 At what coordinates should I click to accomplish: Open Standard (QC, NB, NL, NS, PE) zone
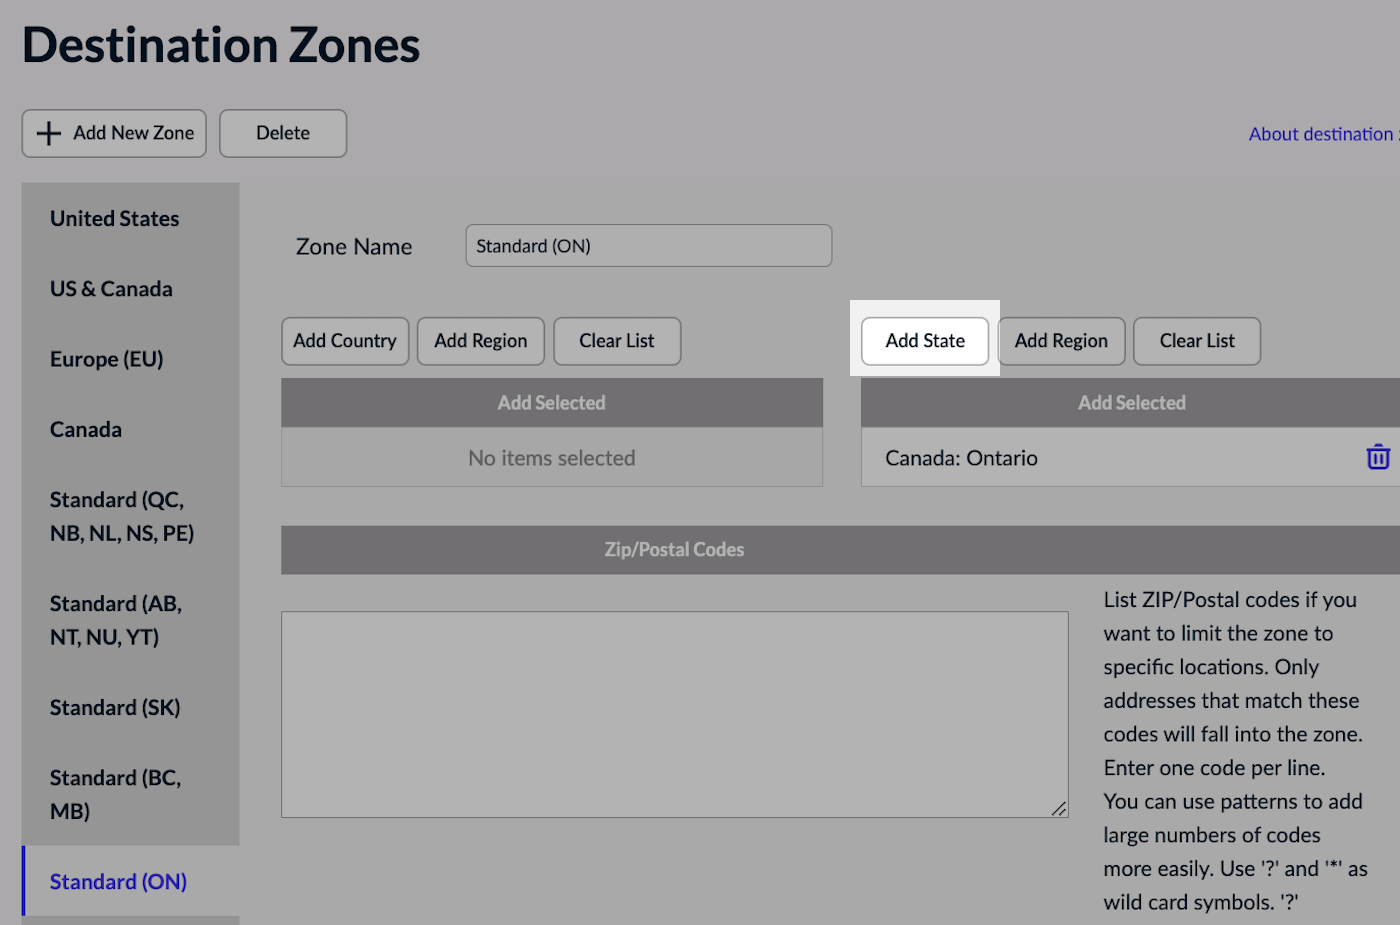click(x=122, y=516)
